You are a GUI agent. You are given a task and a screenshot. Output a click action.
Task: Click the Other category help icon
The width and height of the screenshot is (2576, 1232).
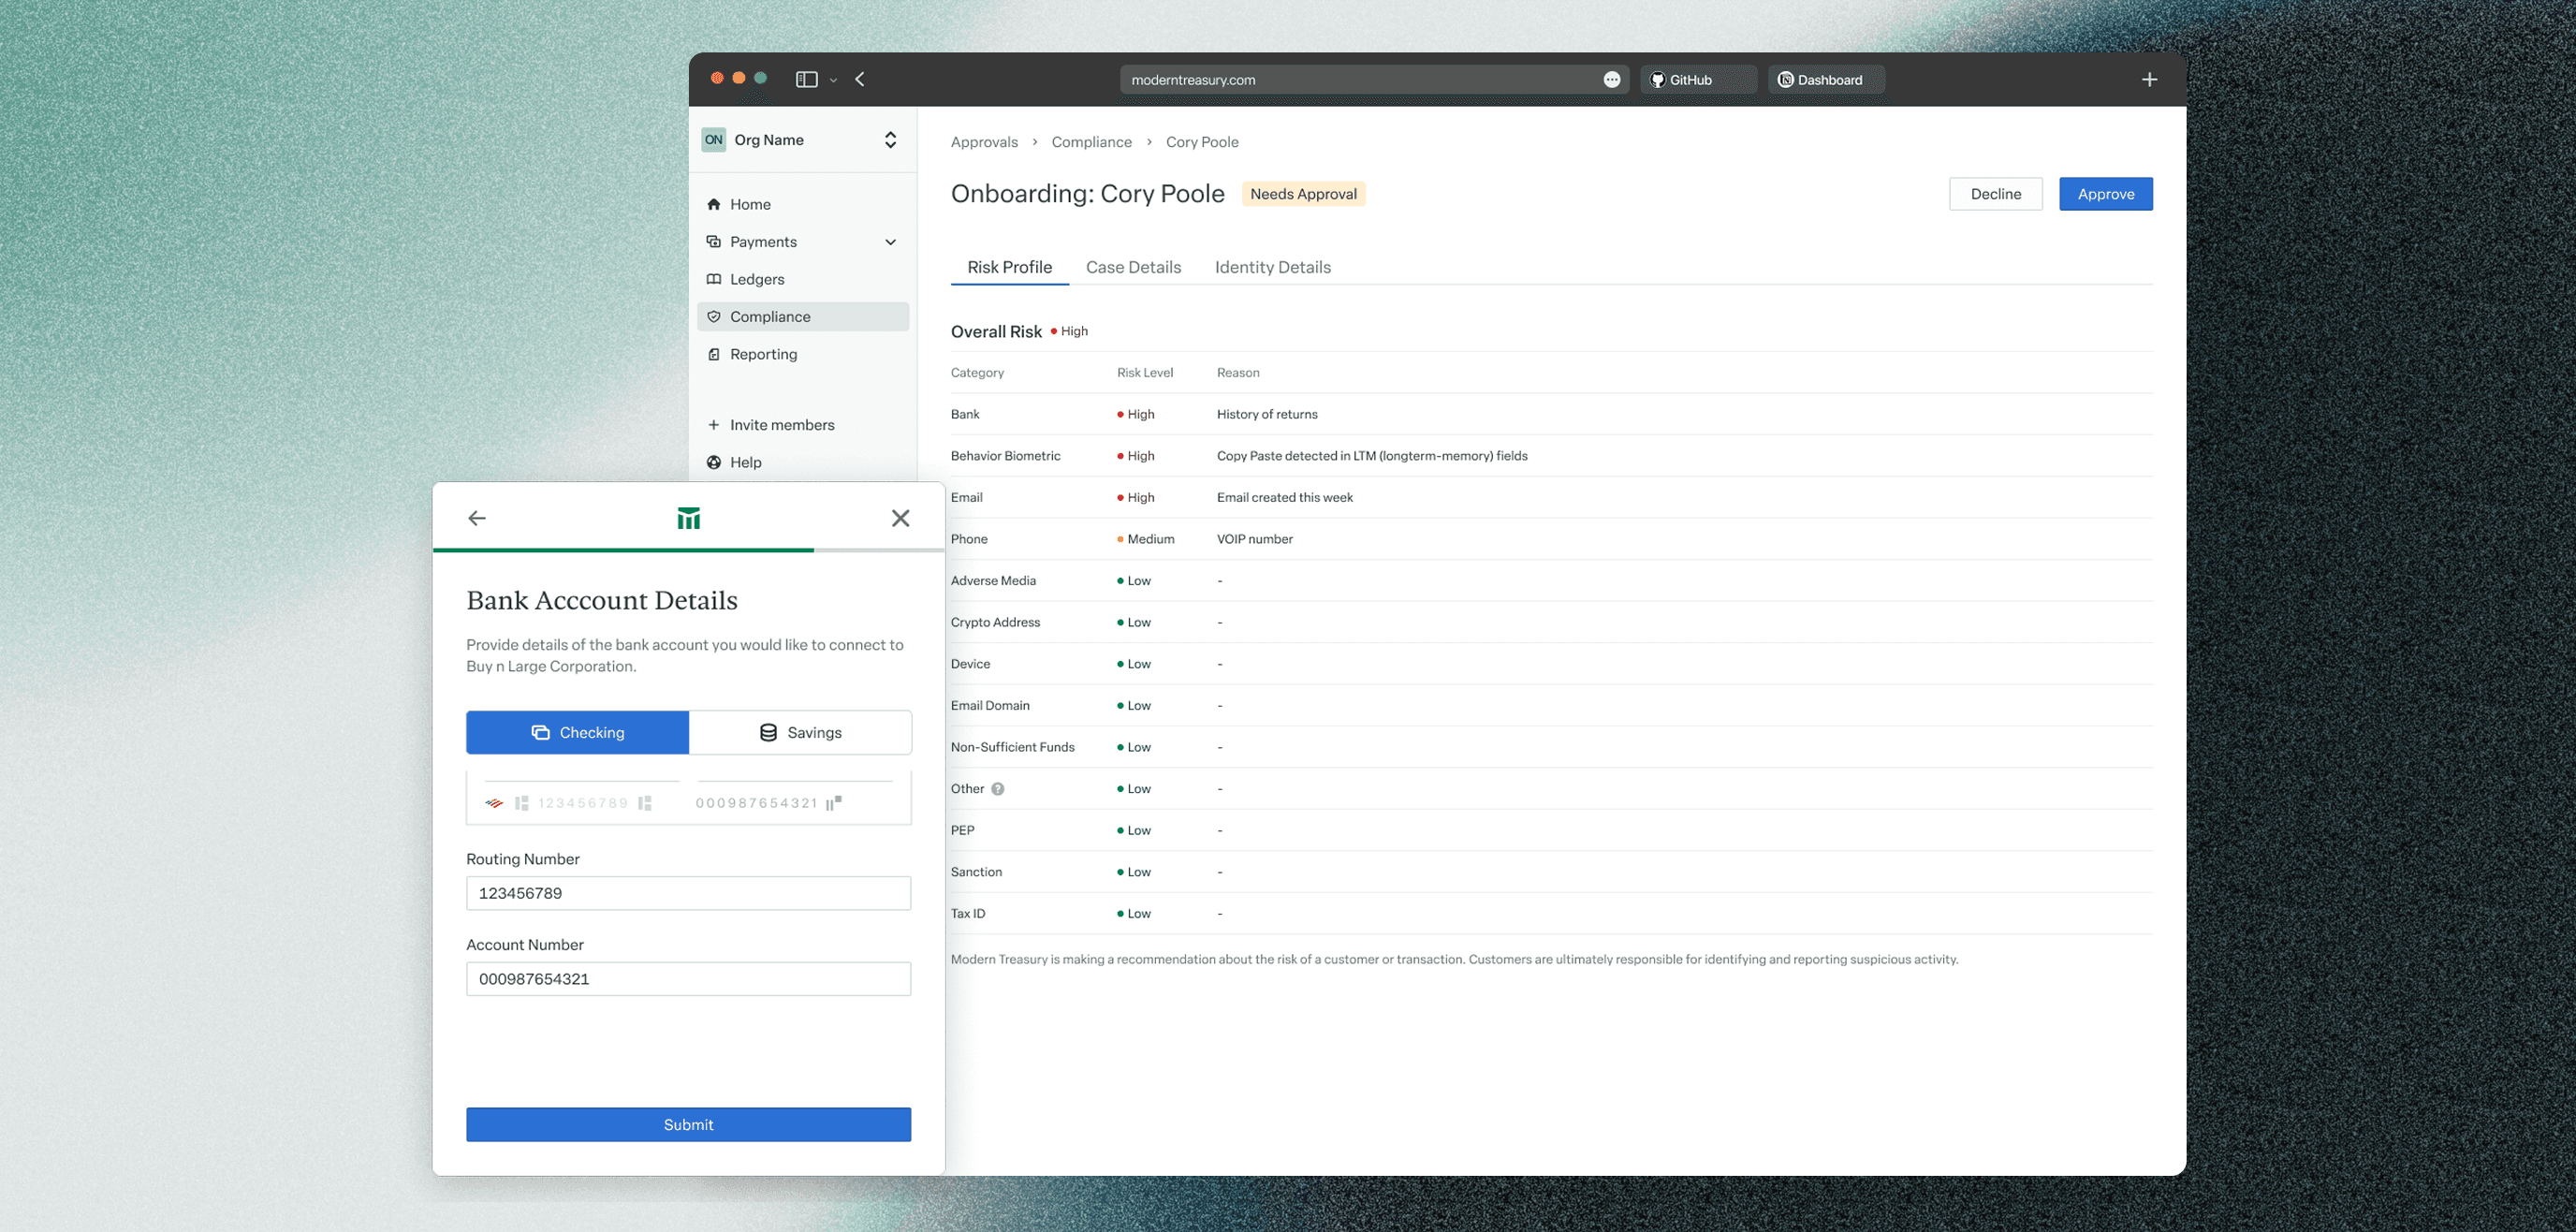[x=998, y=789]
